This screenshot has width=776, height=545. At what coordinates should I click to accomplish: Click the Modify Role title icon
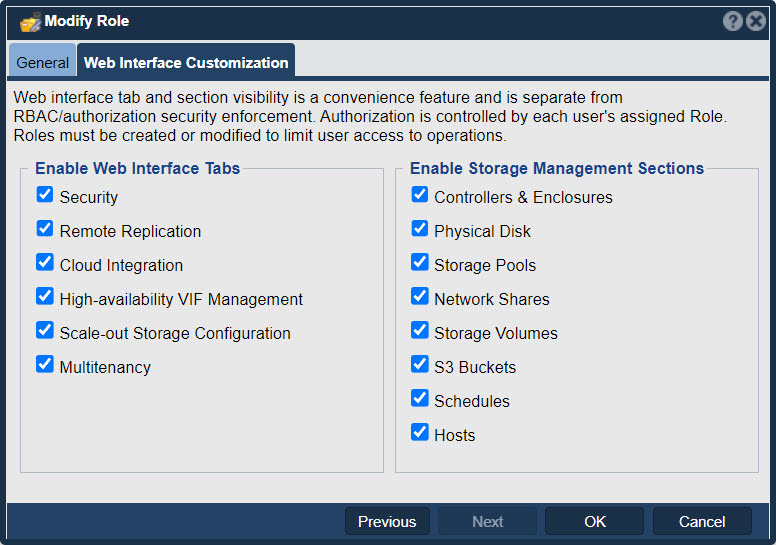coord(30,22)
